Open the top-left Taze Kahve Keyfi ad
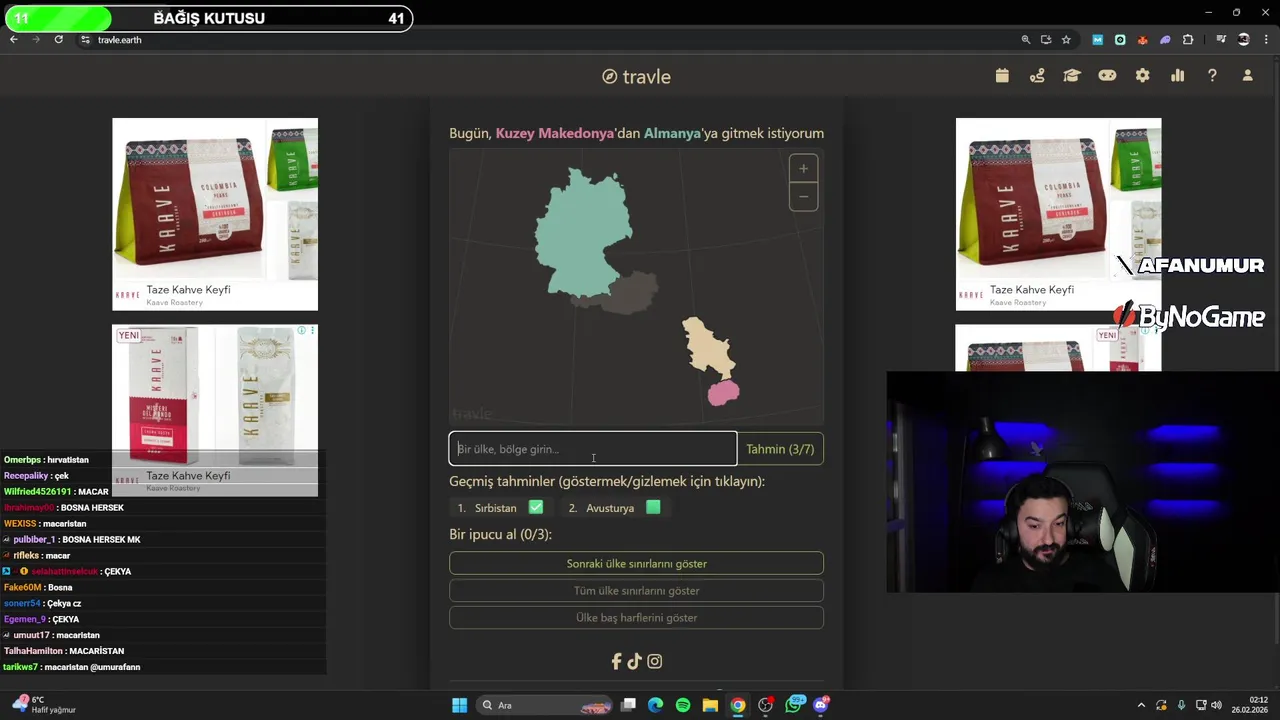The image size is (1280, 720). point(215,214)
